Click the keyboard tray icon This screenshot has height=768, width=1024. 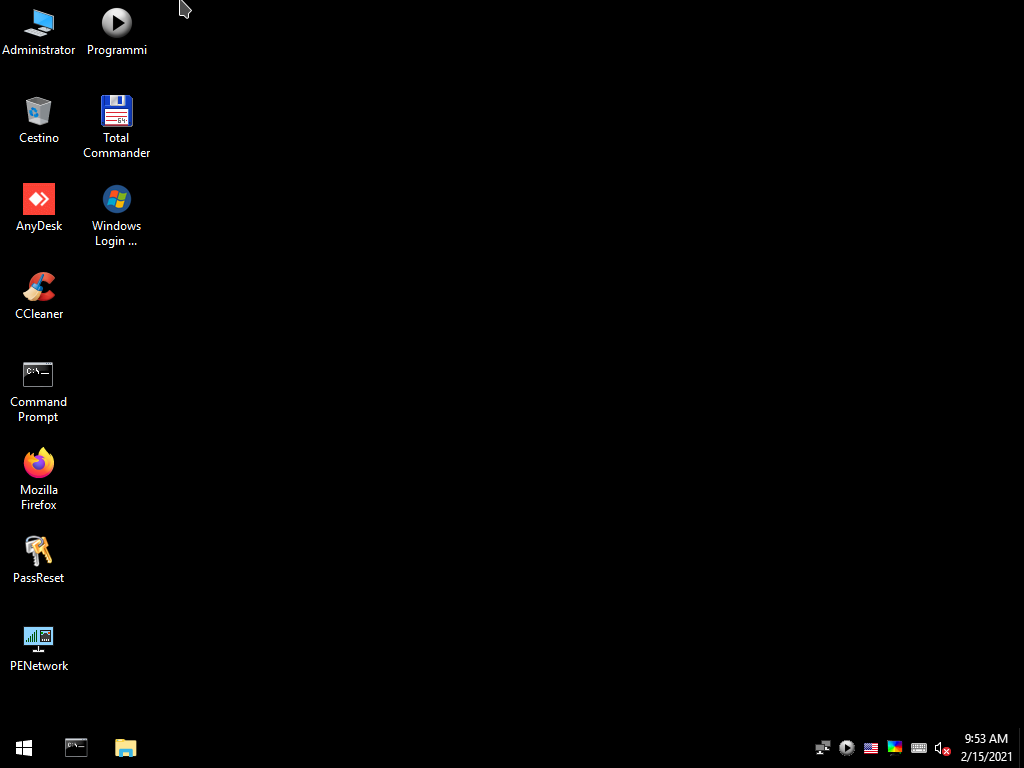pyautogui.click(x=919, y=748)
